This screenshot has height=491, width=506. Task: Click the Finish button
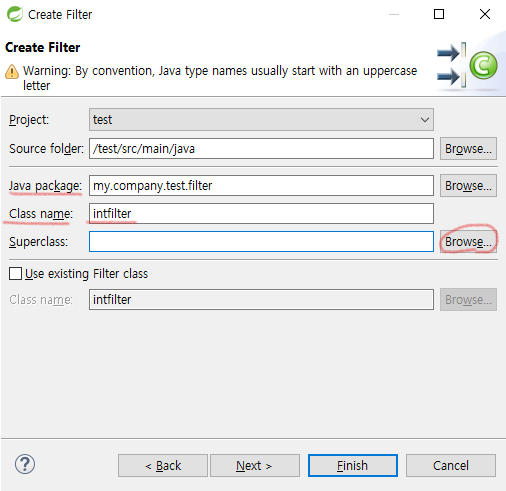353,465
